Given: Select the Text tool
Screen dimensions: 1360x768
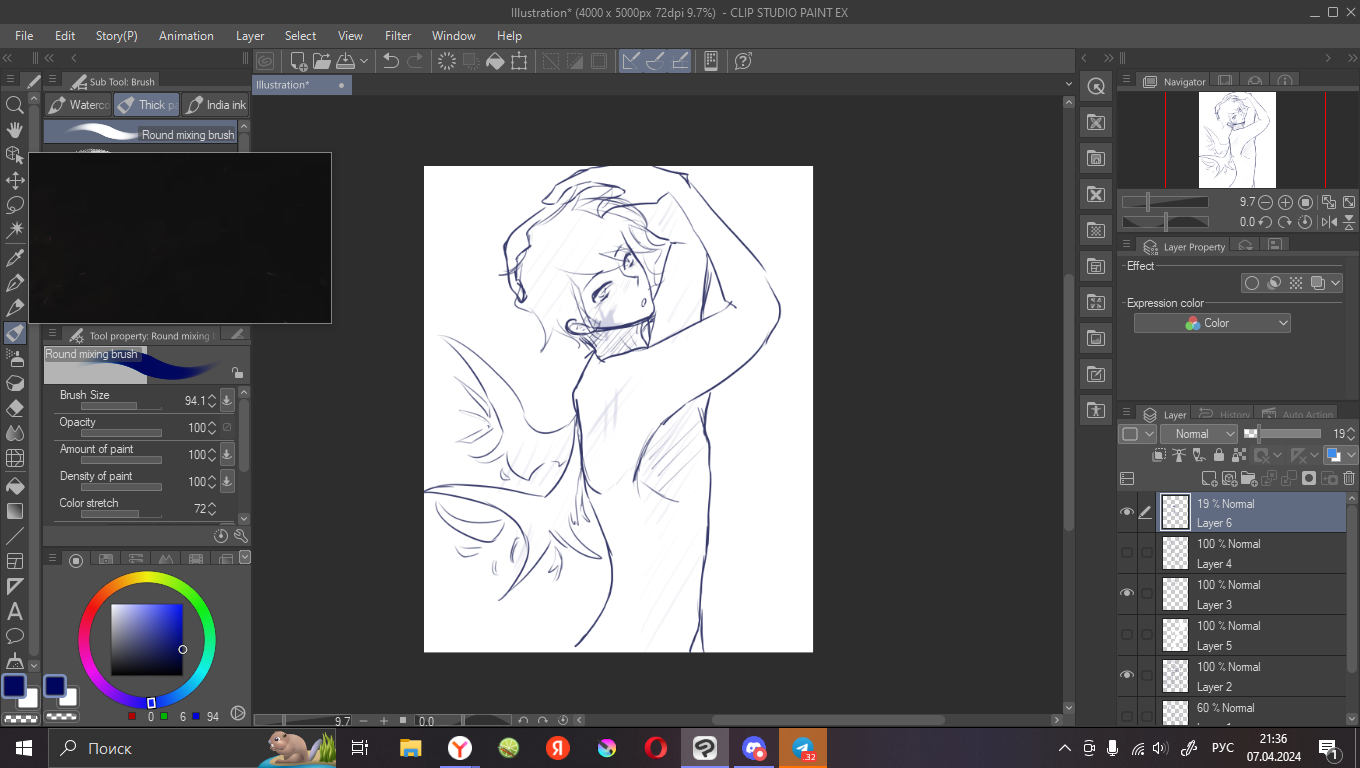Looking at the screenshot, I should click(15, 611).
